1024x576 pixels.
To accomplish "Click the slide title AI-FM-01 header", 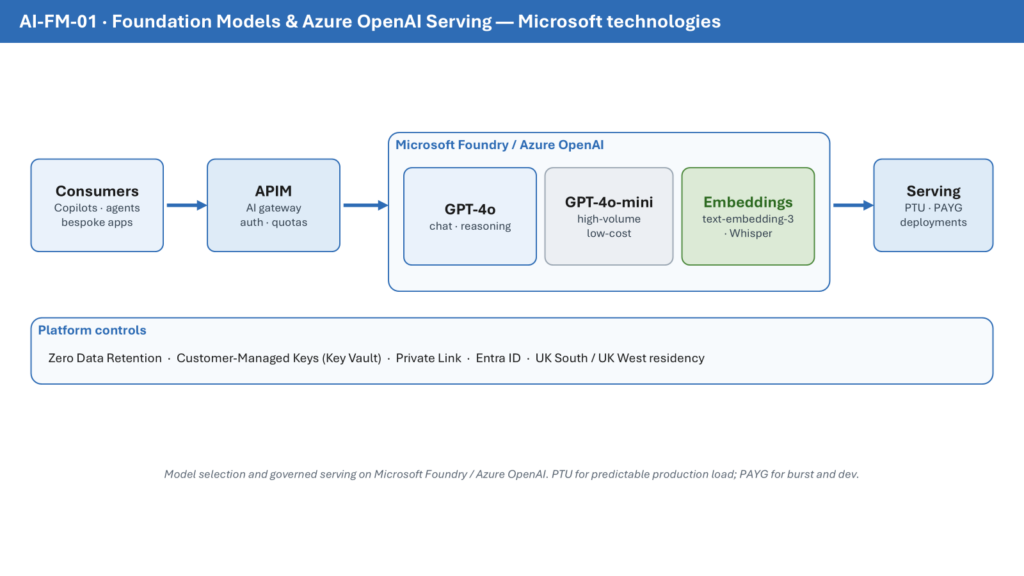I will (x=370, y=22).
